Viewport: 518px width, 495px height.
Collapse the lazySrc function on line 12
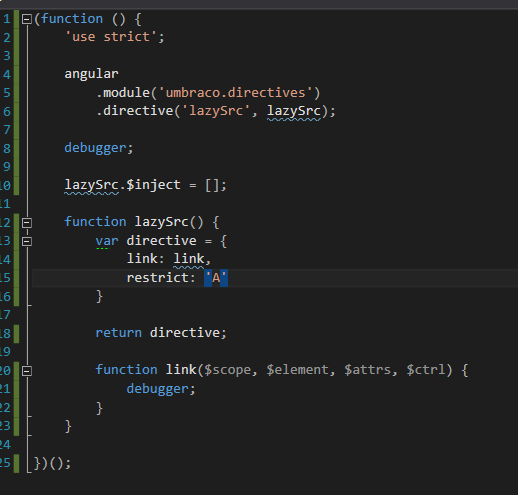tap(27, 223)
